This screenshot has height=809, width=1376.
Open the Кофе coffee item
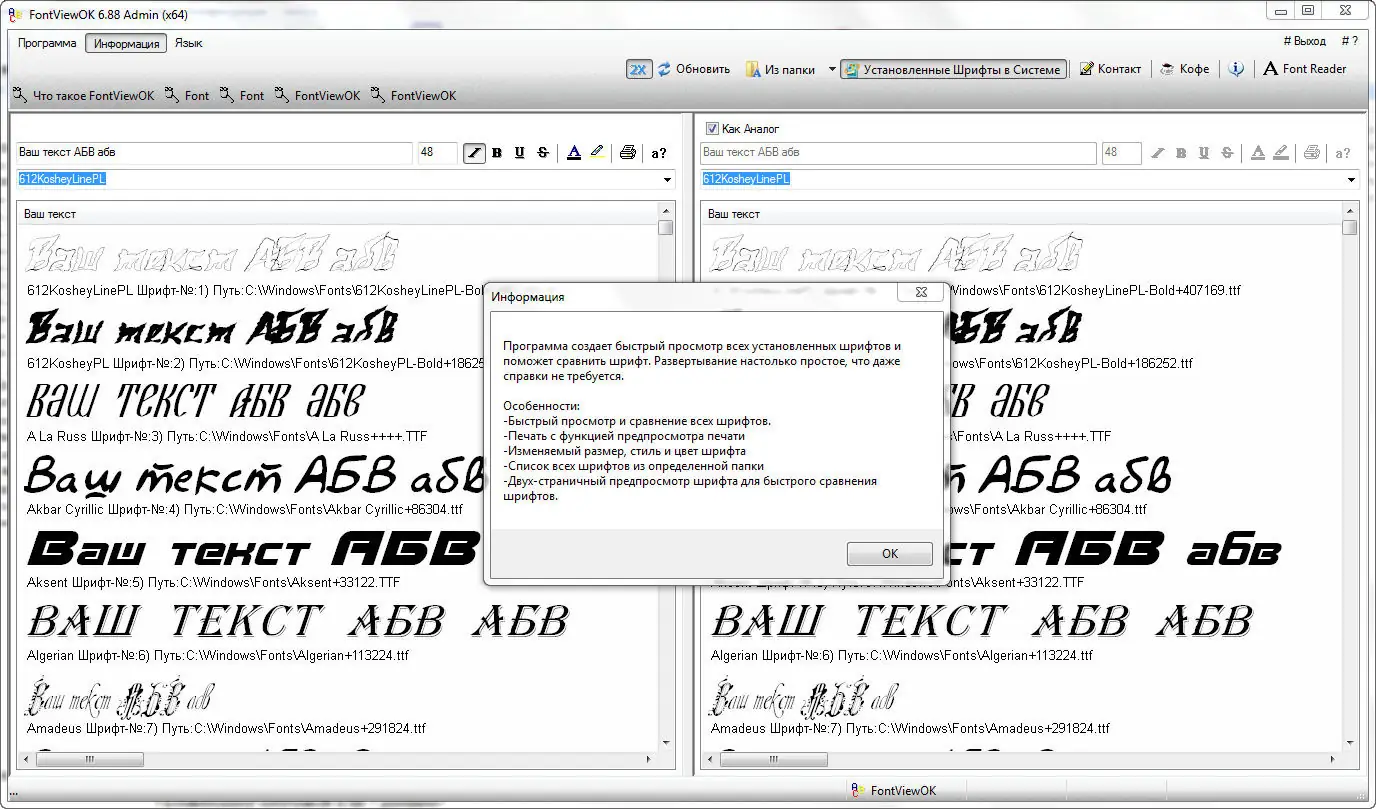(x=1184, y=69)
